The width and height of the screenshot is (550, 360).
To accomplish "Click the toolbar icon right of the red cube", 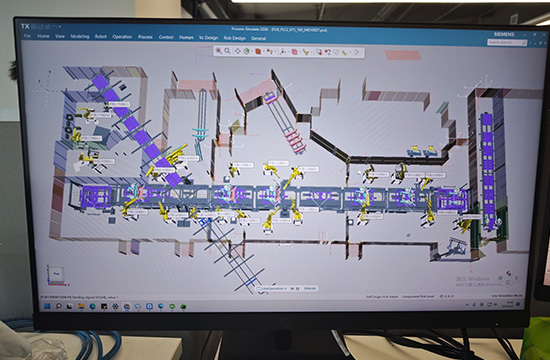I will click(269, 52).
